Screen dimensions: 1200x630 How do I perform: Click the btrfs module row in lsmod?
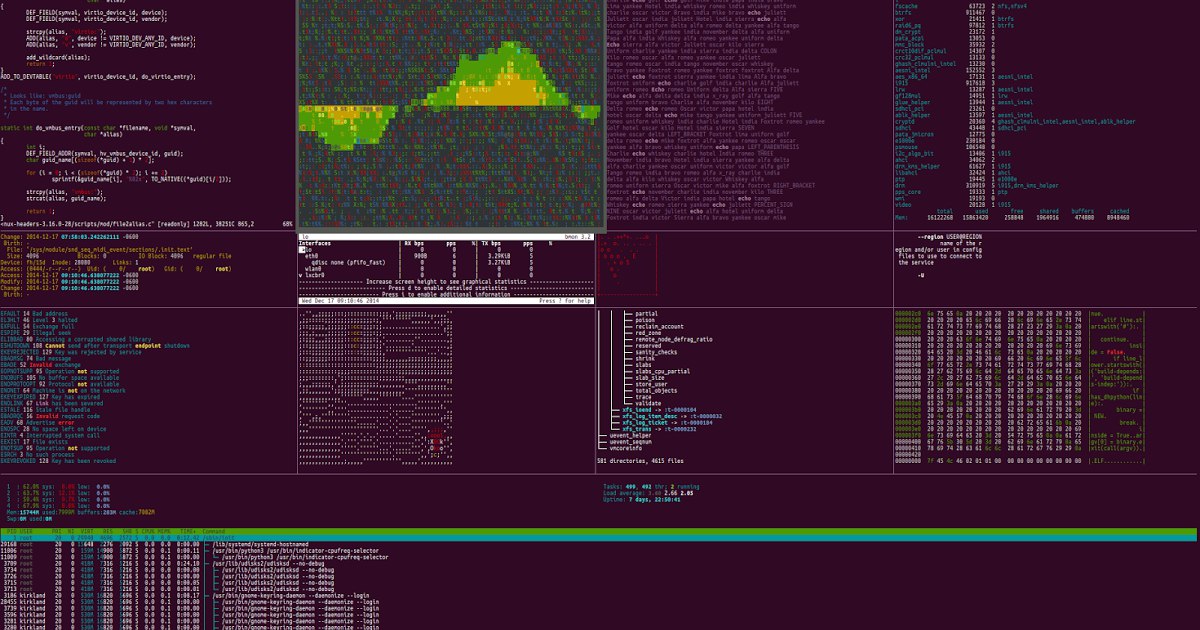945,13
